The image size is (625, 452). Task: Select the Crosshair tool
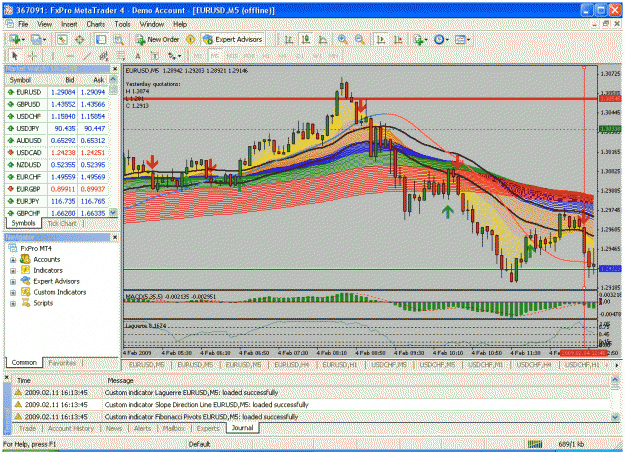[33, 56]
